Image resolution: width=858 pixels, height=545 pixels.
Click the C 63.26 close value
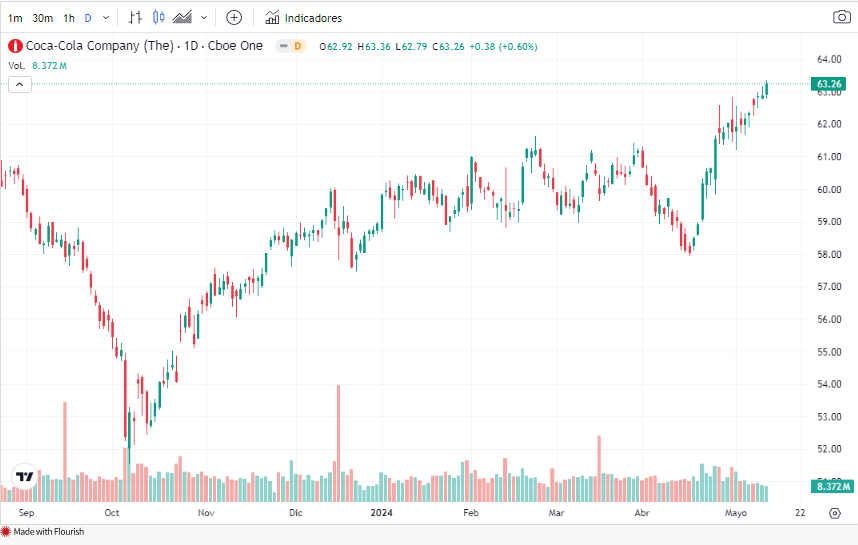pyautogui.click(x=448, y=47)
